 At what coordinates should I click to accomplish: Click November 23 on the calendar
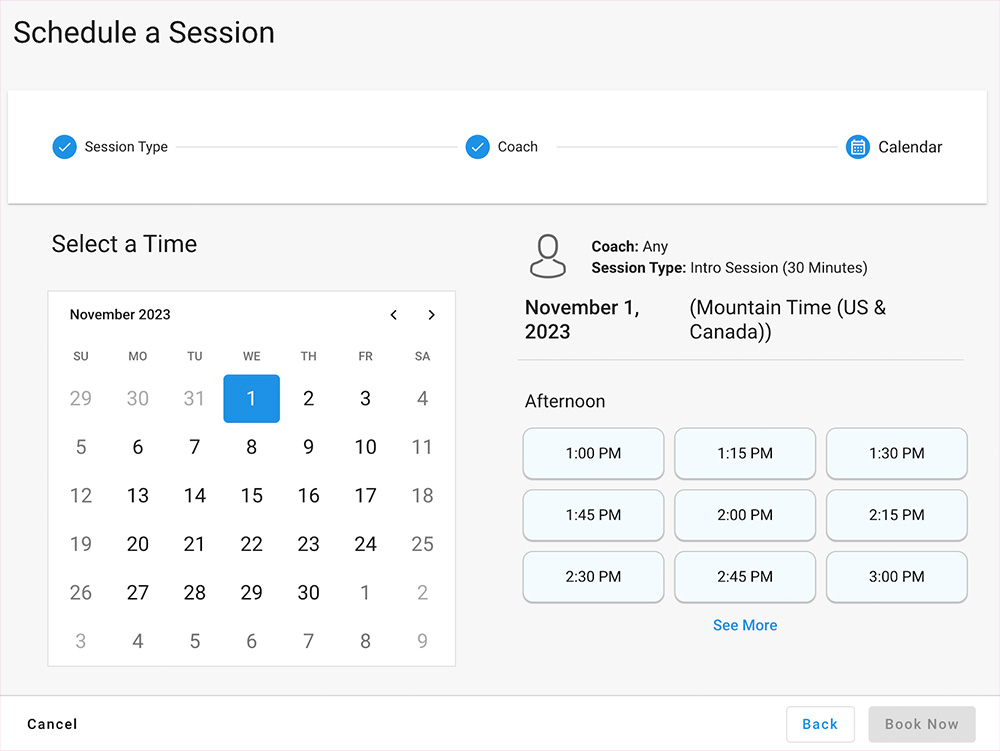[309, 544]
